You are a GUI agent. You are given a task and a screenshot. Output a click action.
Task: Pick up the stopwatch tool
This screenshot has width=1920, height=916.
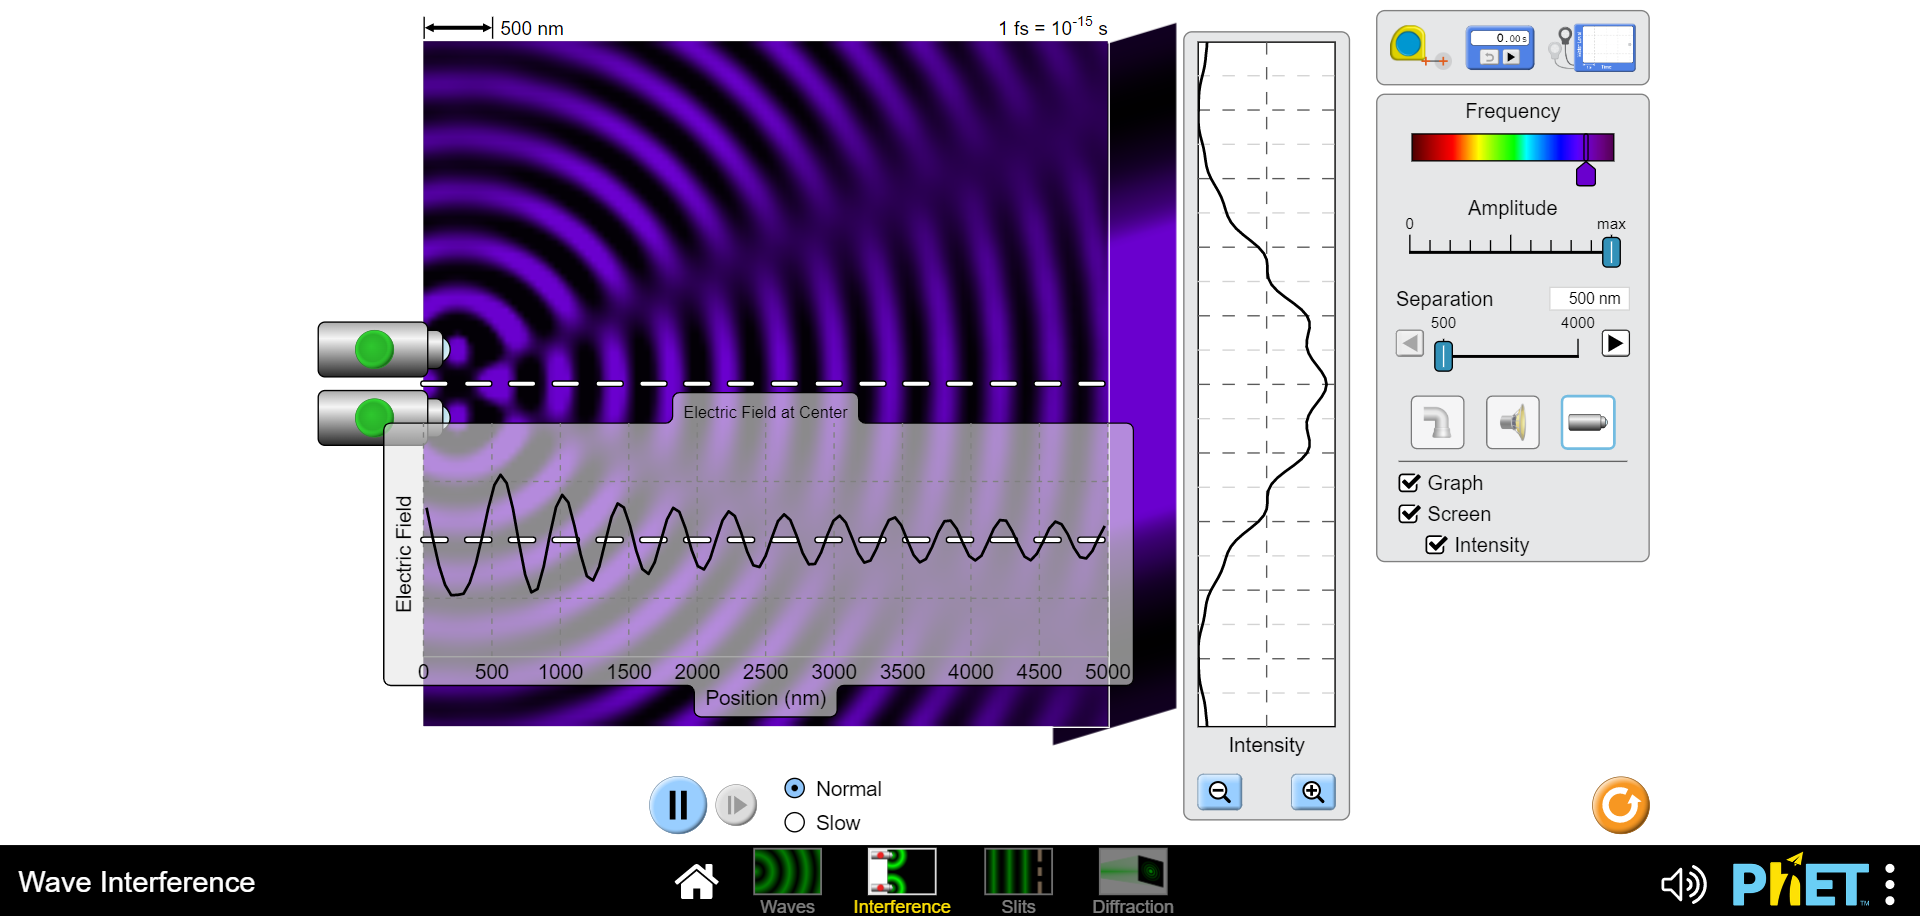click(x=1498, y=45)
